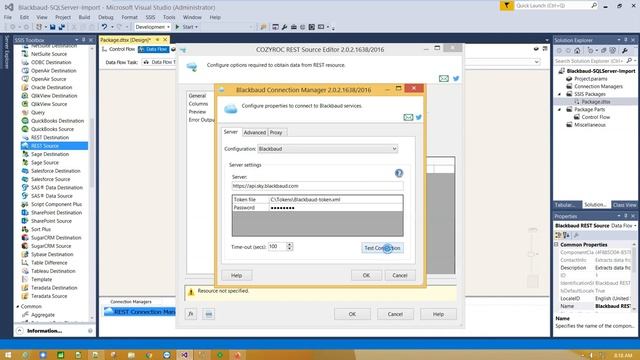Open the Configuration Blackbaud dropdown
The width and height of the screenshot is (640, 360).
327,149
